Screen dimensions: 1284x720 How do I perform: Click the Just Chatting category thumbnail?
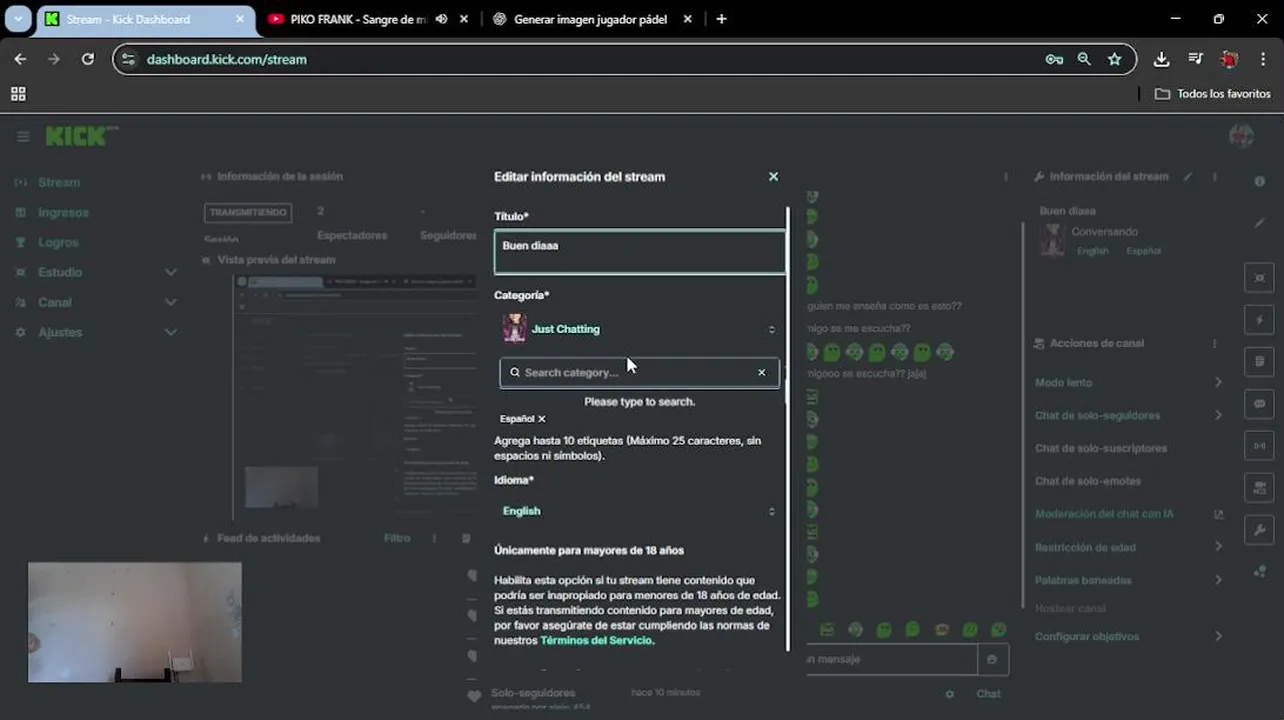(x=514, y=329)
